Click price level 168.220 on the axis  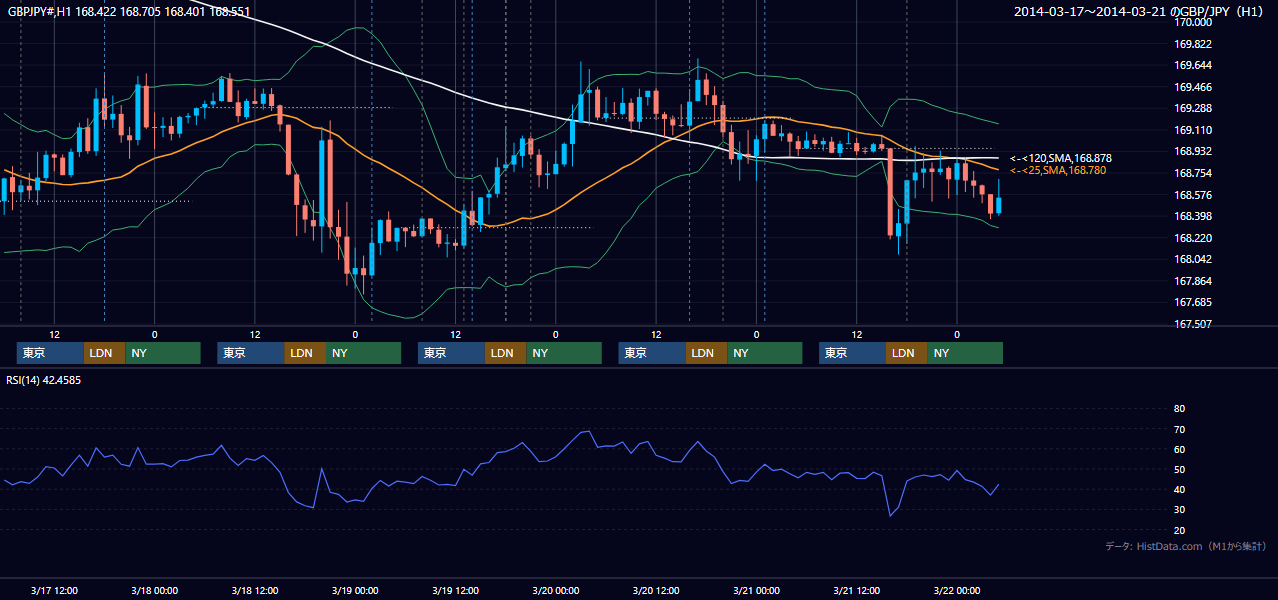pos(1193,238)
